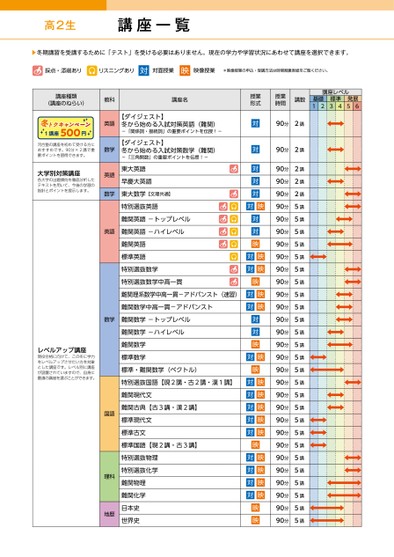Click the 大学別対策講座 category heading

pos(59,173)
